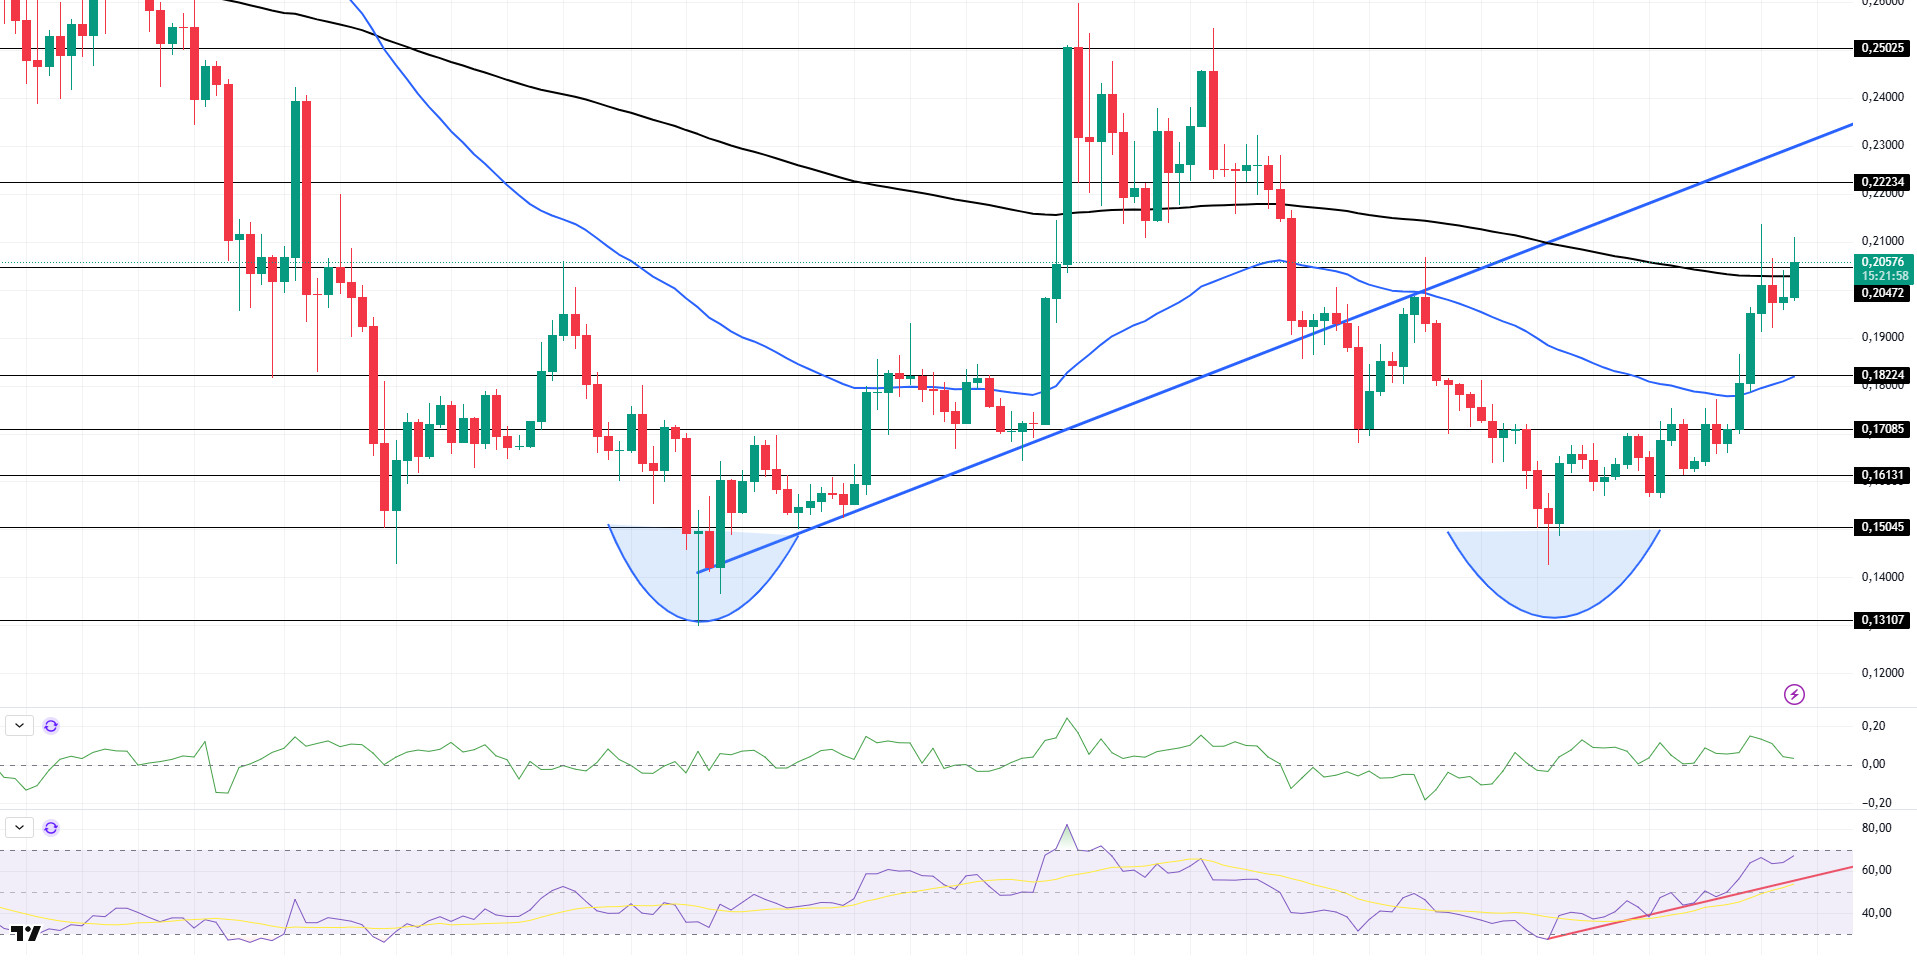1917x961 pixels.
Task: Open the TradingView logo link
Action: click(26, 934)
